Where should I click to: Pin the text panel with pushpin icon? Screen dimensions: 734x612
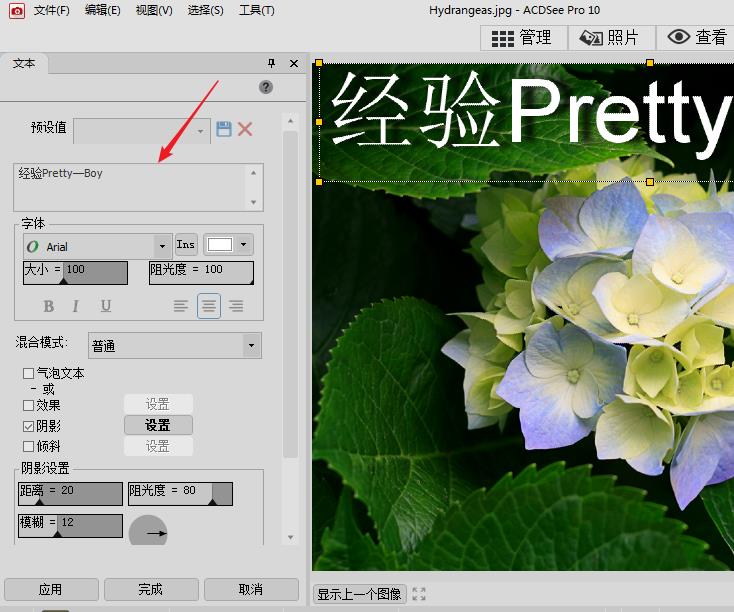click(x=271, y=63)
